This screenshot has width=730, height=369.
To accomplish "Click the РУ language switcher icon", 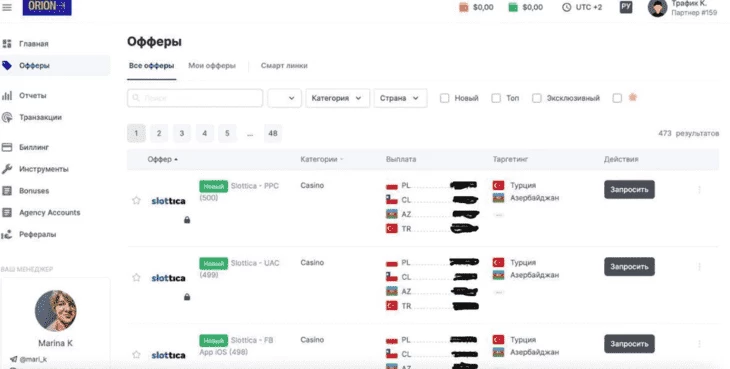I will [x=626, y=7].
